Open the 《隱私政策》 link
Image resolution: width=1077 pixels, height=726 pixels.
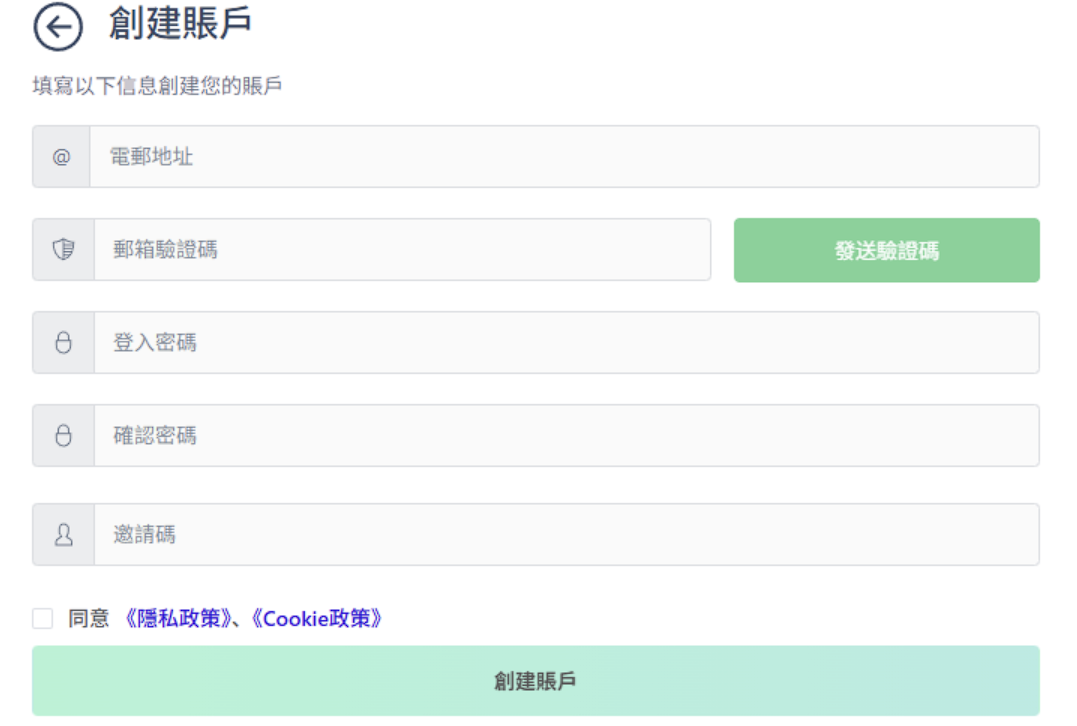coord(176,619)
